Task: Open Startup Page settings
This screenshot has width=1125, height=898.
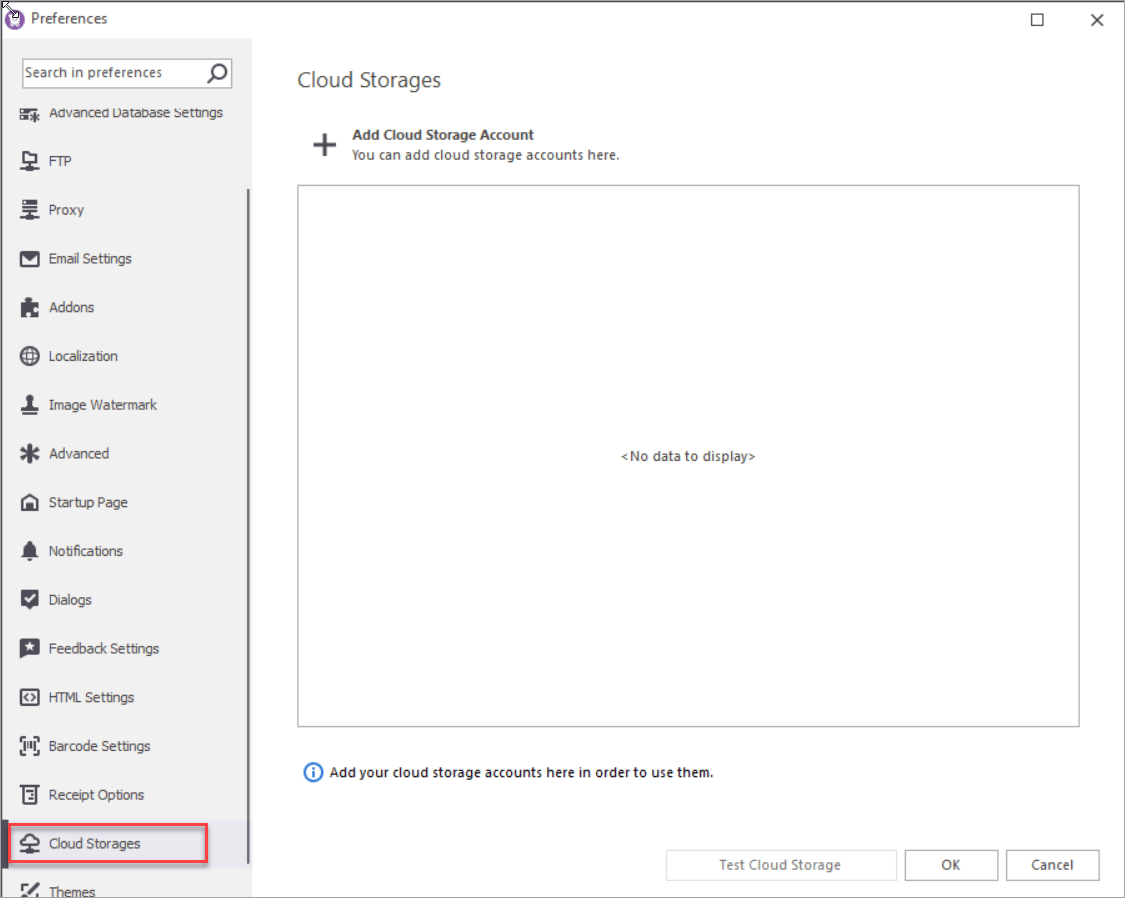Action: click(x=125, y=503)
